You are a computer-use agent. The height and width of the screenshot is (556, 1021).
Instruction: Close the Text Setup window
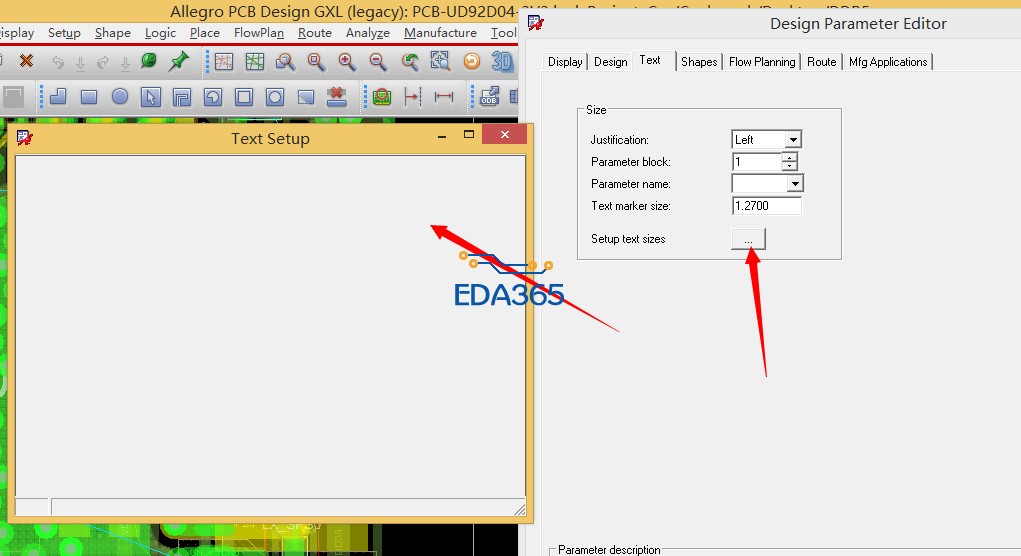tap(505, 135)
